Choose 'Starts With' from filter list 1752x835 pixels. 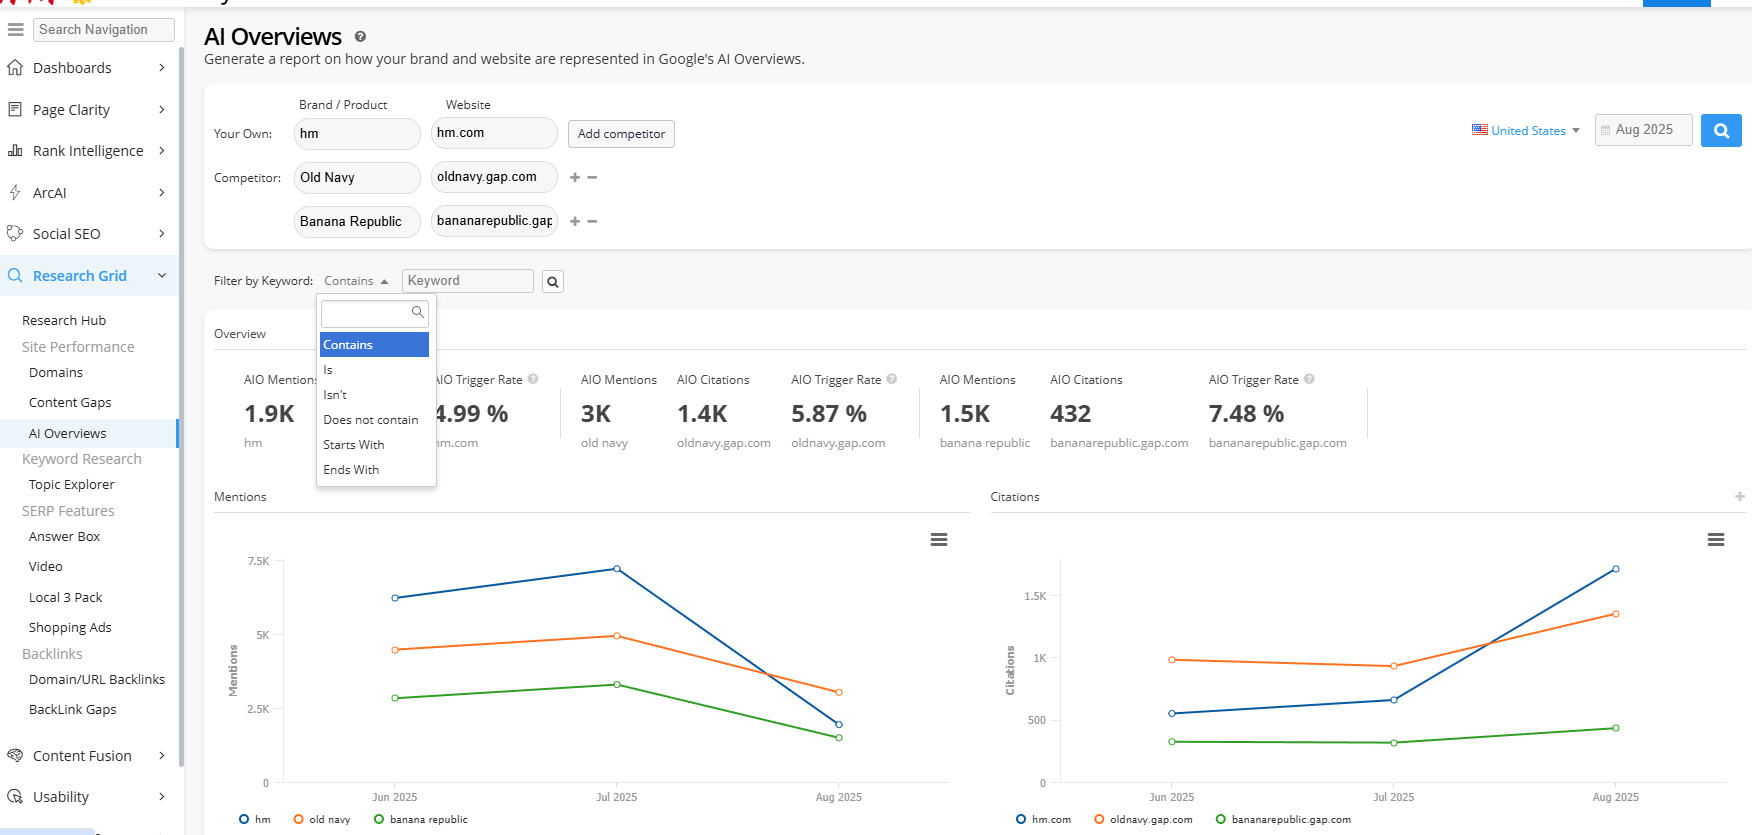click(x=354, y=445)
